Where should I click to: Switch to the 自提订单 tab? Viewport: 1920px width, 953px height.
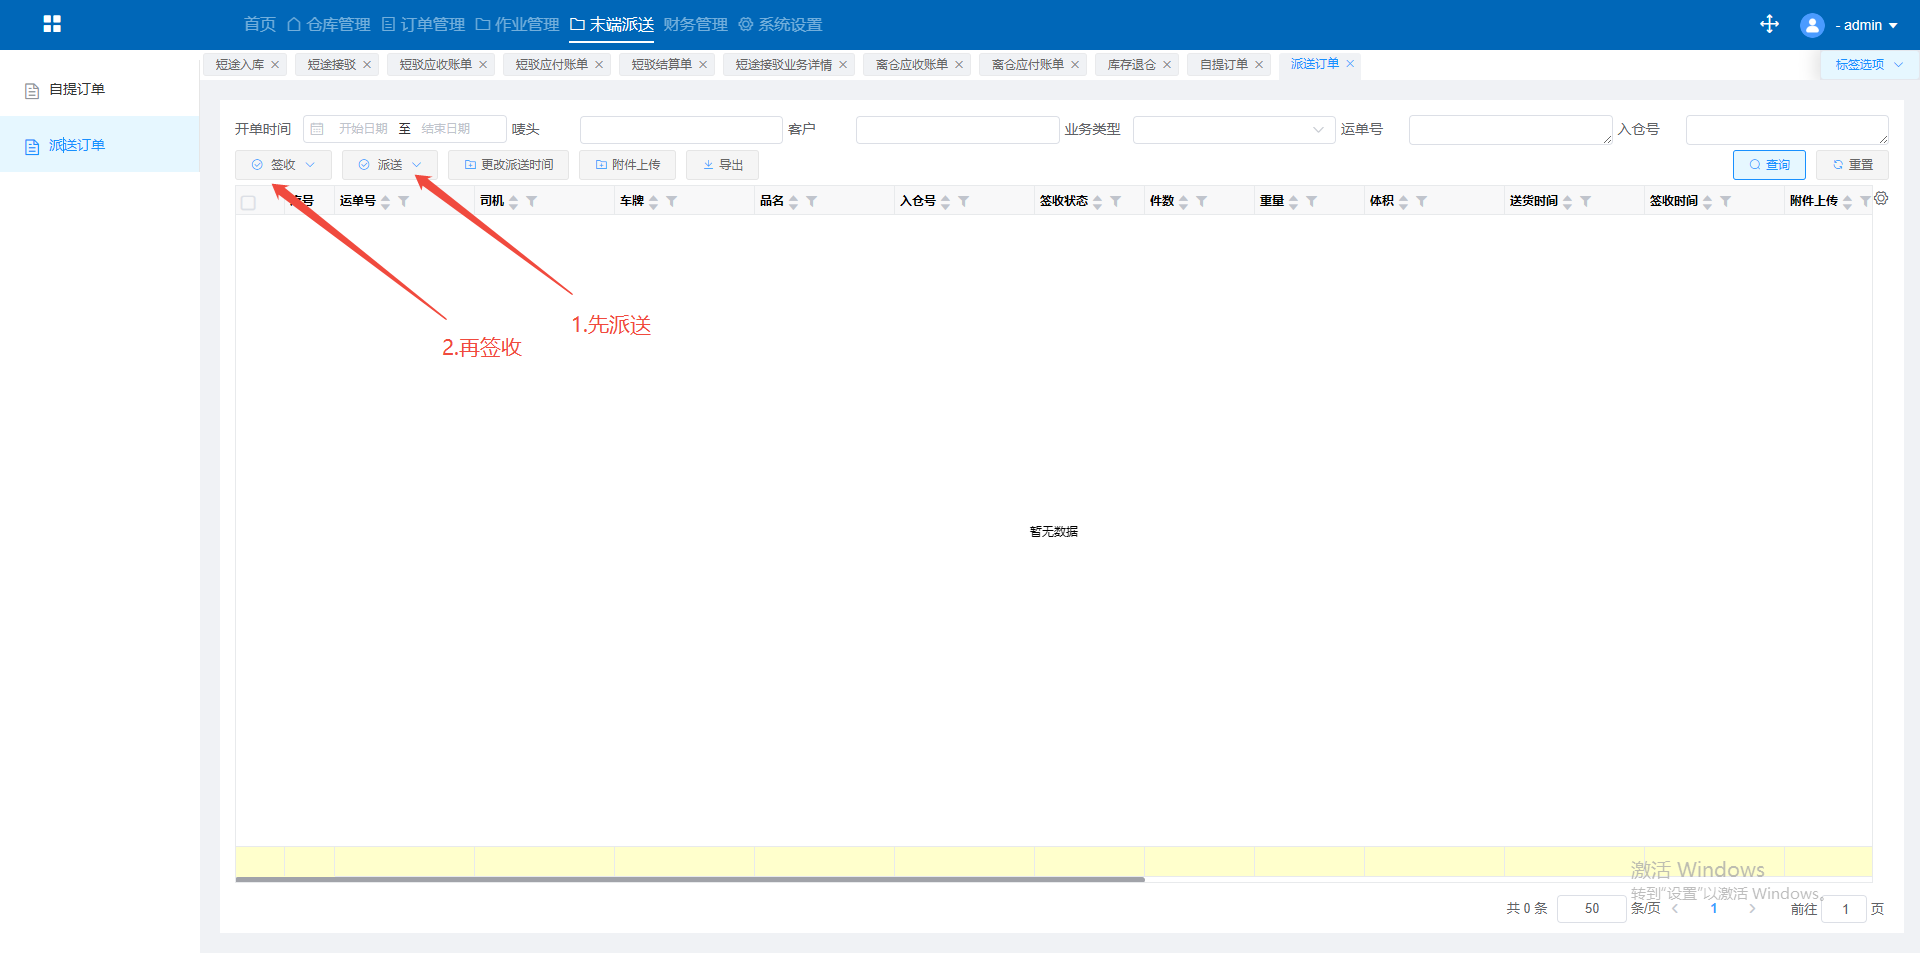click(1223, 65)
